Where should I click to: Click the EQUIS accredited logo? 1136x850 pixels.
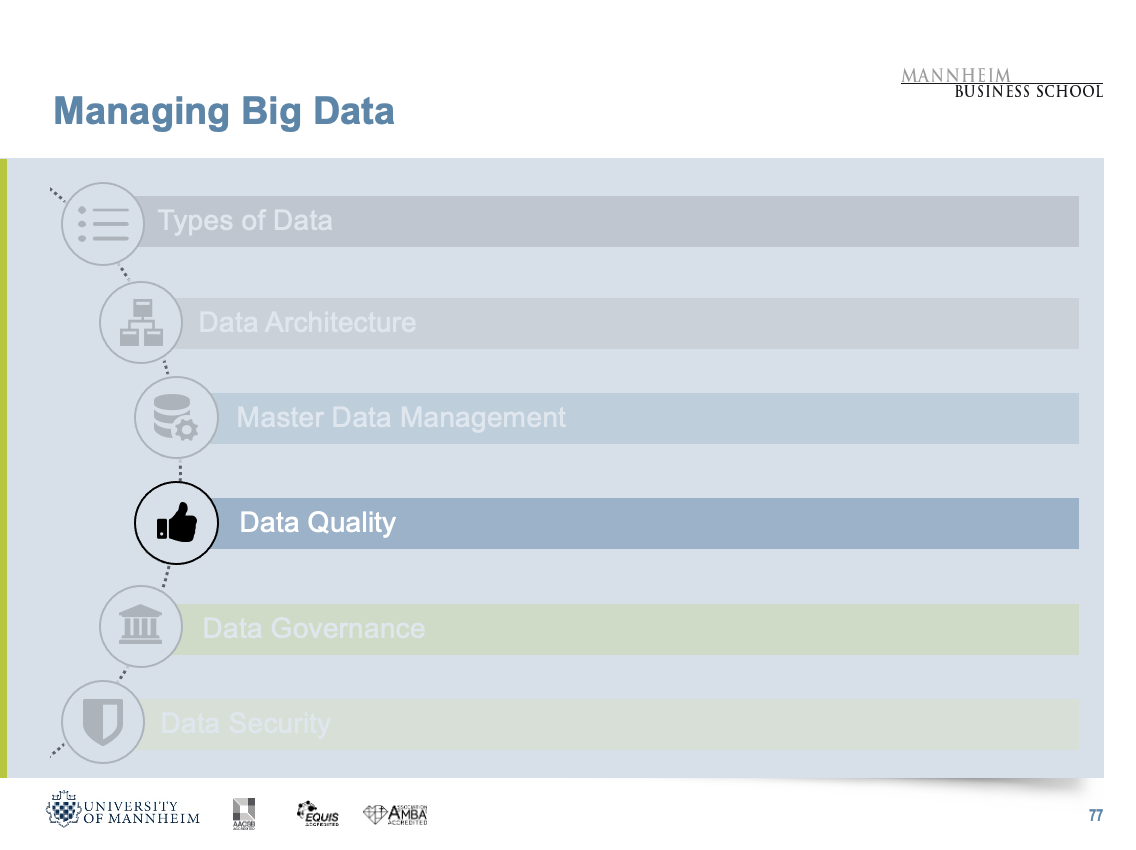(x=318, y=813)
